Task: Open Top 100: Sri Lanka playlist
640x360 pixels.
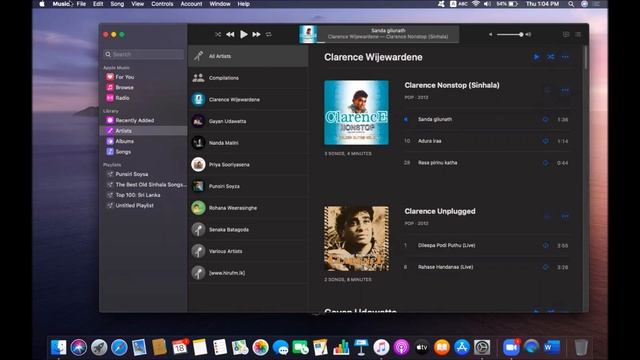Action: tap(137, 195)
